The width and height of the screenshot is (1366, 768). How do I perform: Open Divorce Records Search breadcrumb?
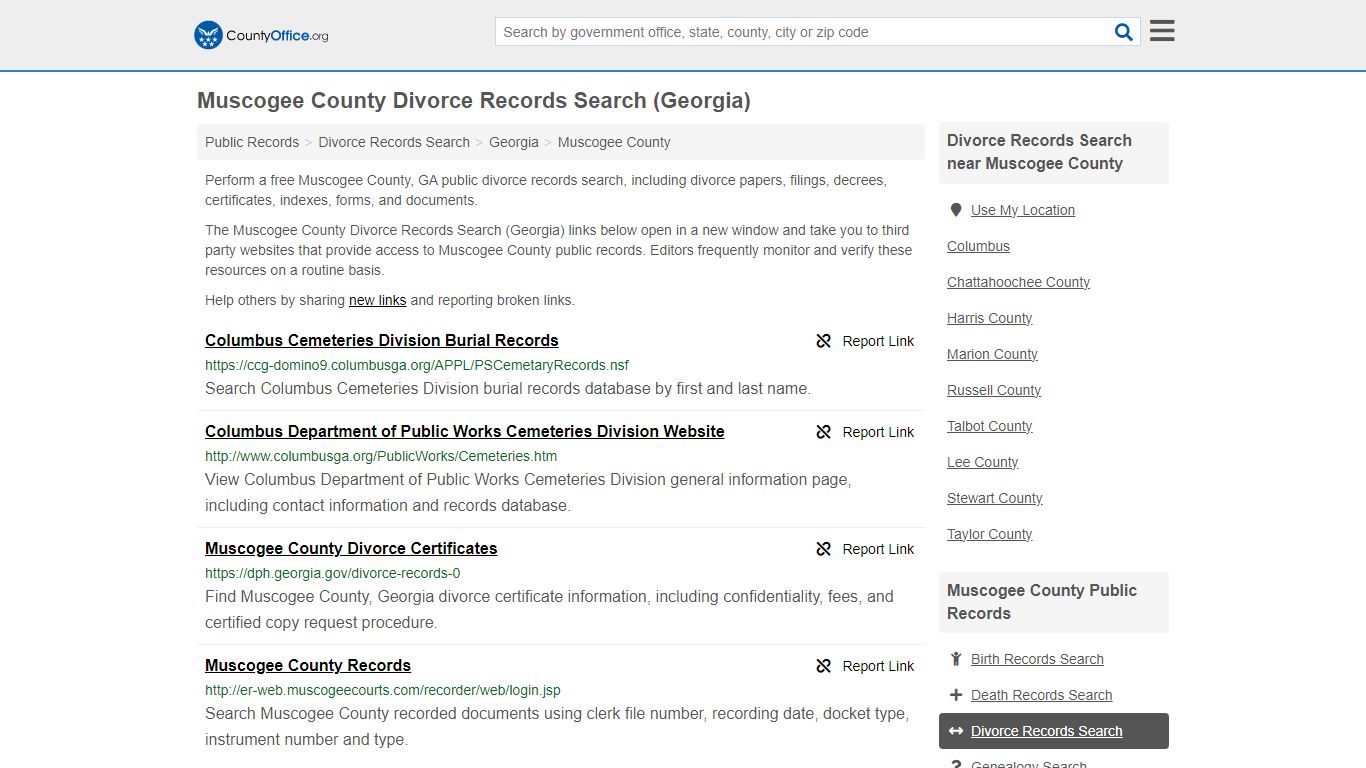(394, 142)
